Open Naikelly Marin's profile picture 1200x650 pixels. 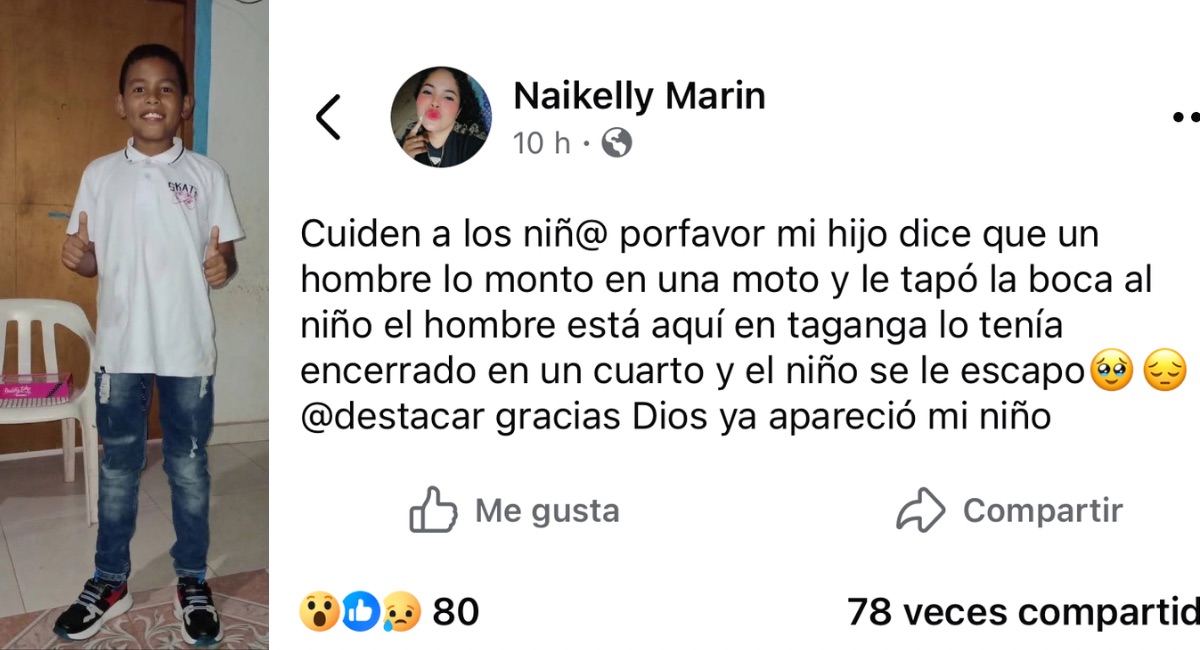pos(440,117)
